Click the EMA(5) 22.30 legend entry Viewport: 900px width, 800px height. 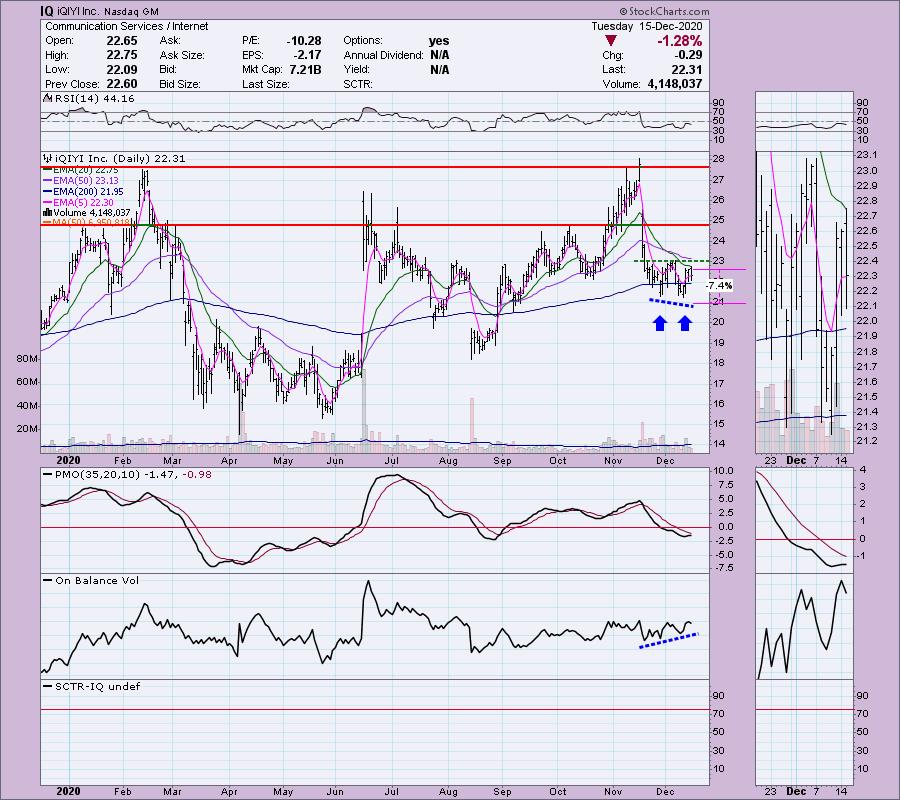coord(83,203)
